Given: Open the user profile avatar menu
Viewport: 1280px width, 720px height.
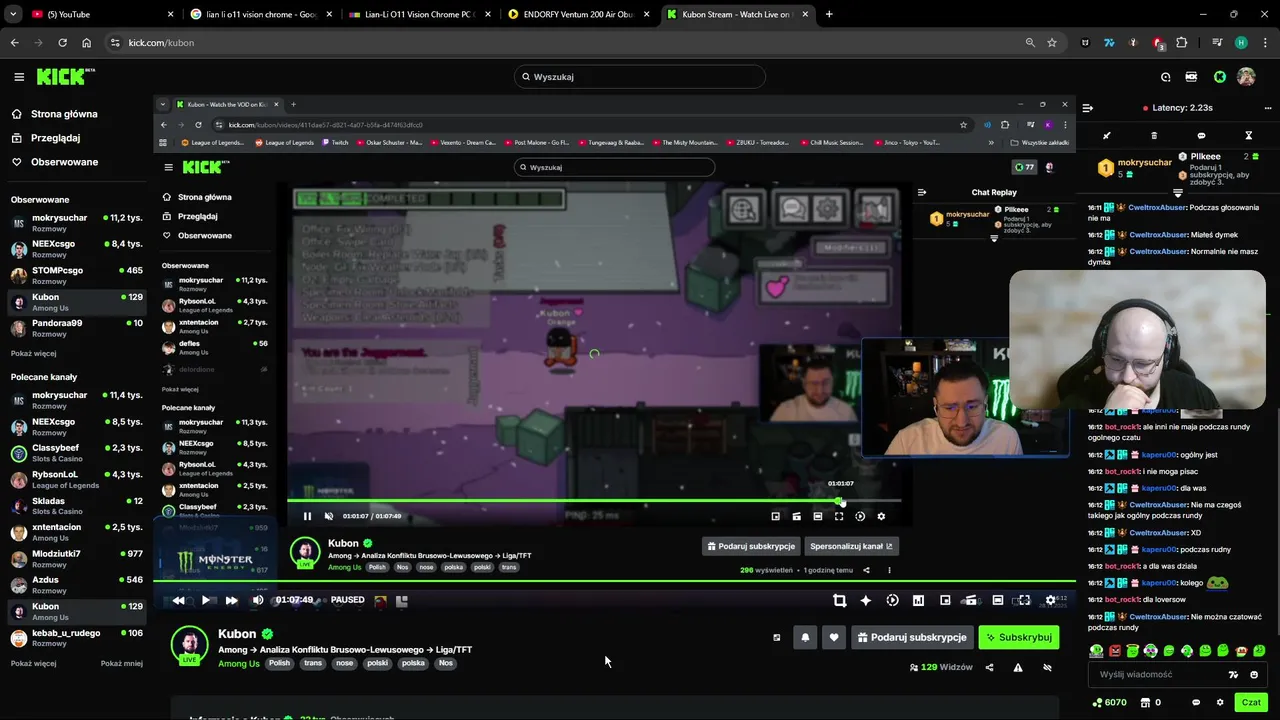Looking at the screenshot, I should pyautogui.click(x=1246, y=77).
